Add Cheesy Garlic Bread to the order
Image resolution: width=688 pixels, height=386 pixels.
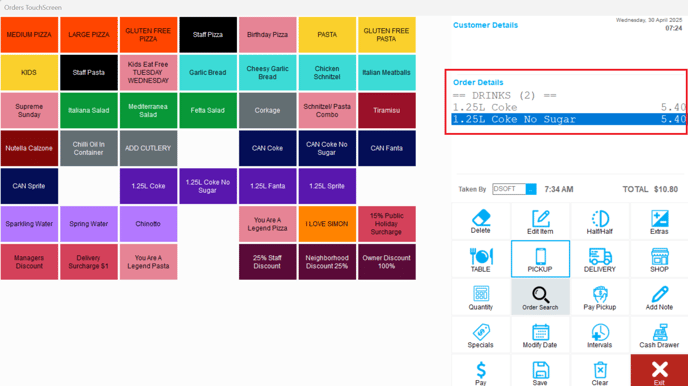(x=268, y=72)
